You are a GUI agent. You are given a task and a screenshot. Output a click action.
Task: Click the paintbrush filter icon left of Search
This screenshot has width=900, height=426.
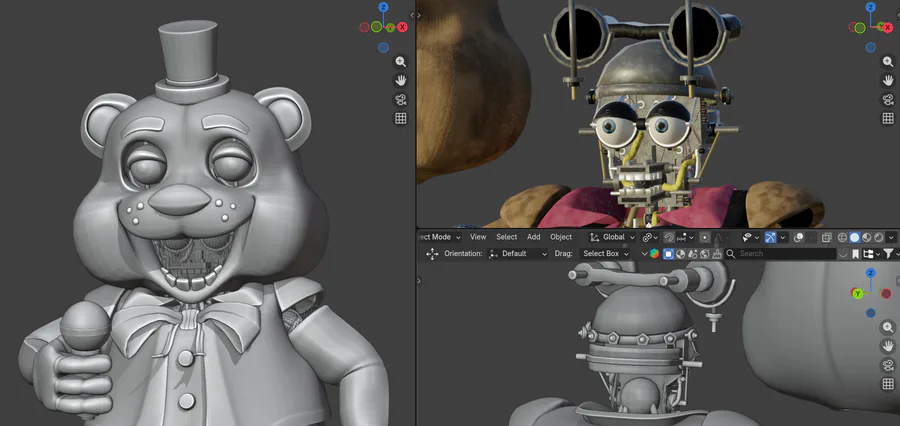click(717, 254)
